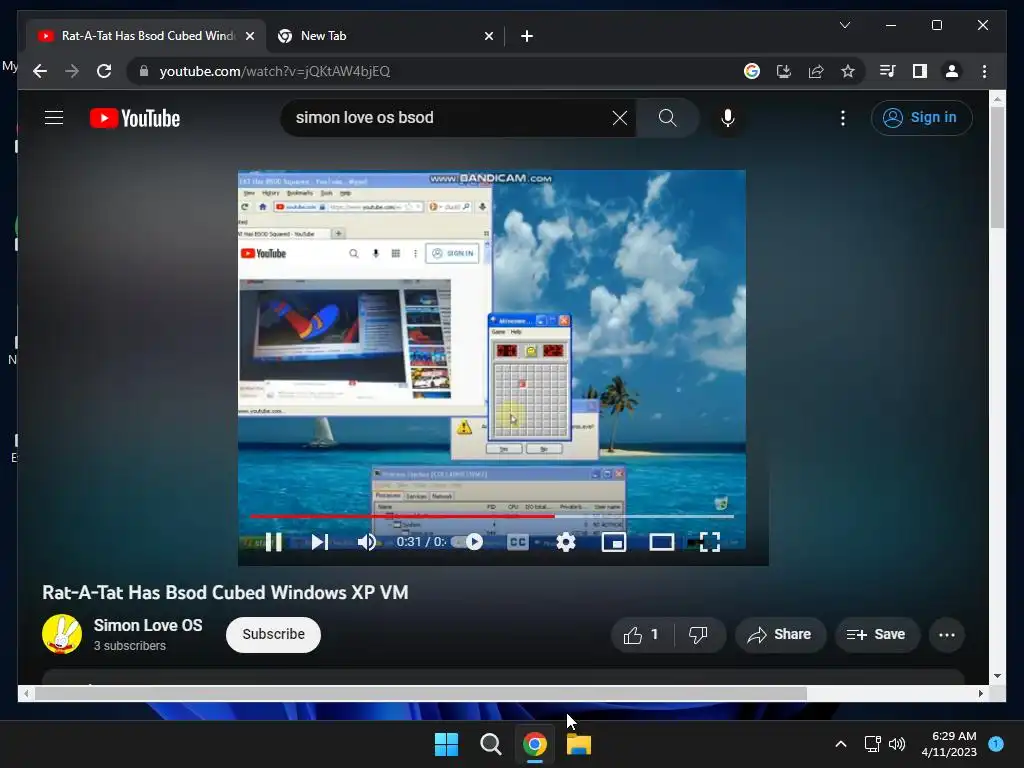Like this video
Image resolution: width=1024 pixels, height=768 pixels.
point(641,635)
